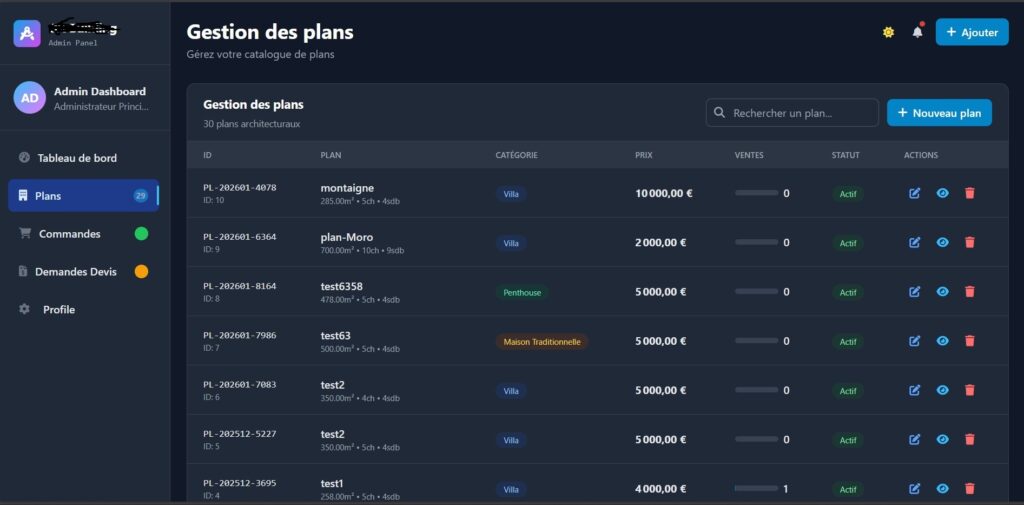View the test6358 plan with the eye icon
The image size is (1024, 505).
(x=942, y=291)
